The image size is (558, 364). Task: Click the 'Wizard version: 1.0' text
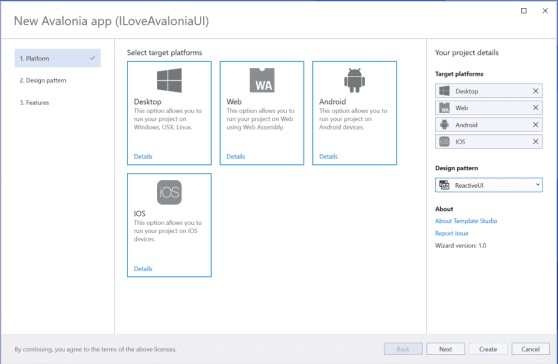[460, 246]
